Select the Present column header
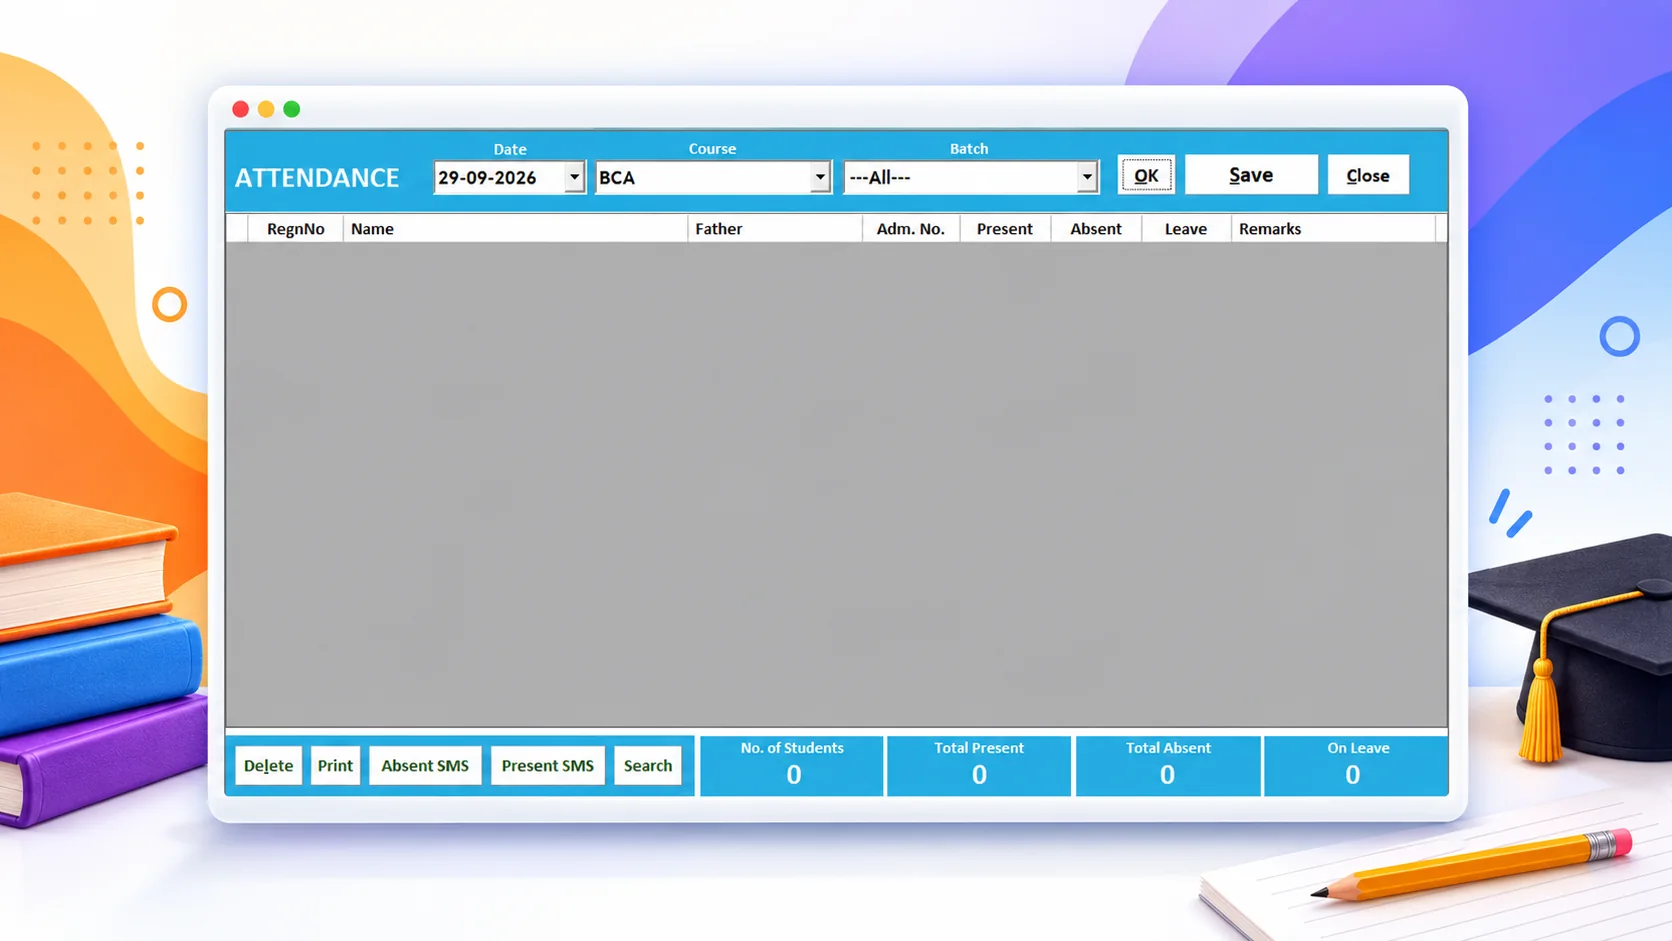 [1005, 229]
